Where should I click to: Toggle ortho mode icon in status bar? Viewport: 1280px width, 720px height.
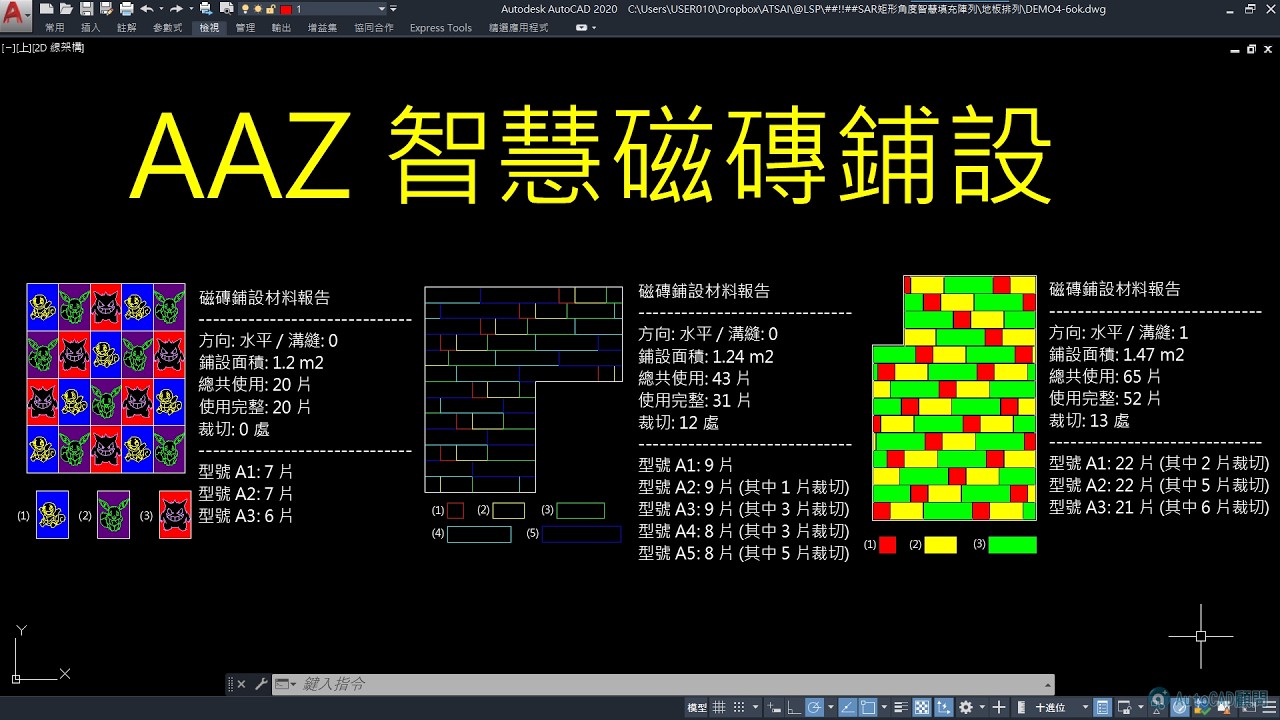click(792, 707)
